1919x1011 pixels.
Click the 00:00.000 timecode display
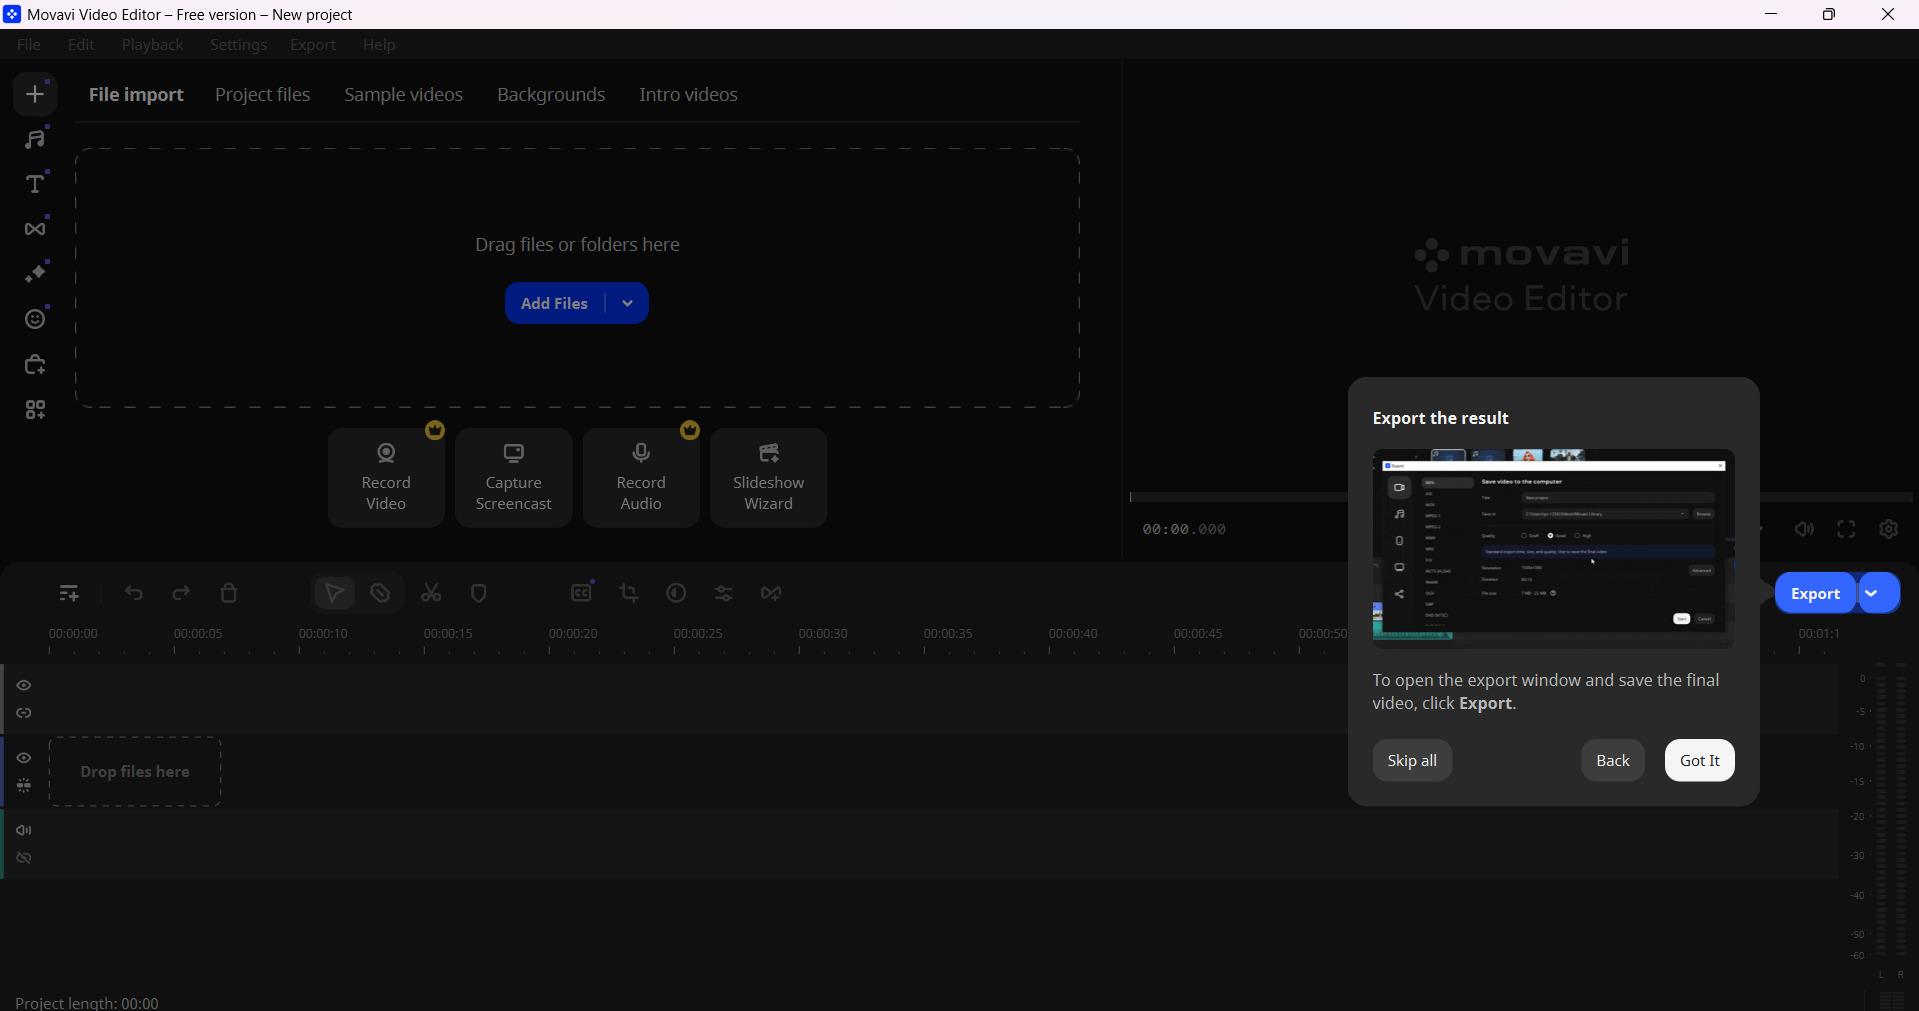pos(1184,530)
